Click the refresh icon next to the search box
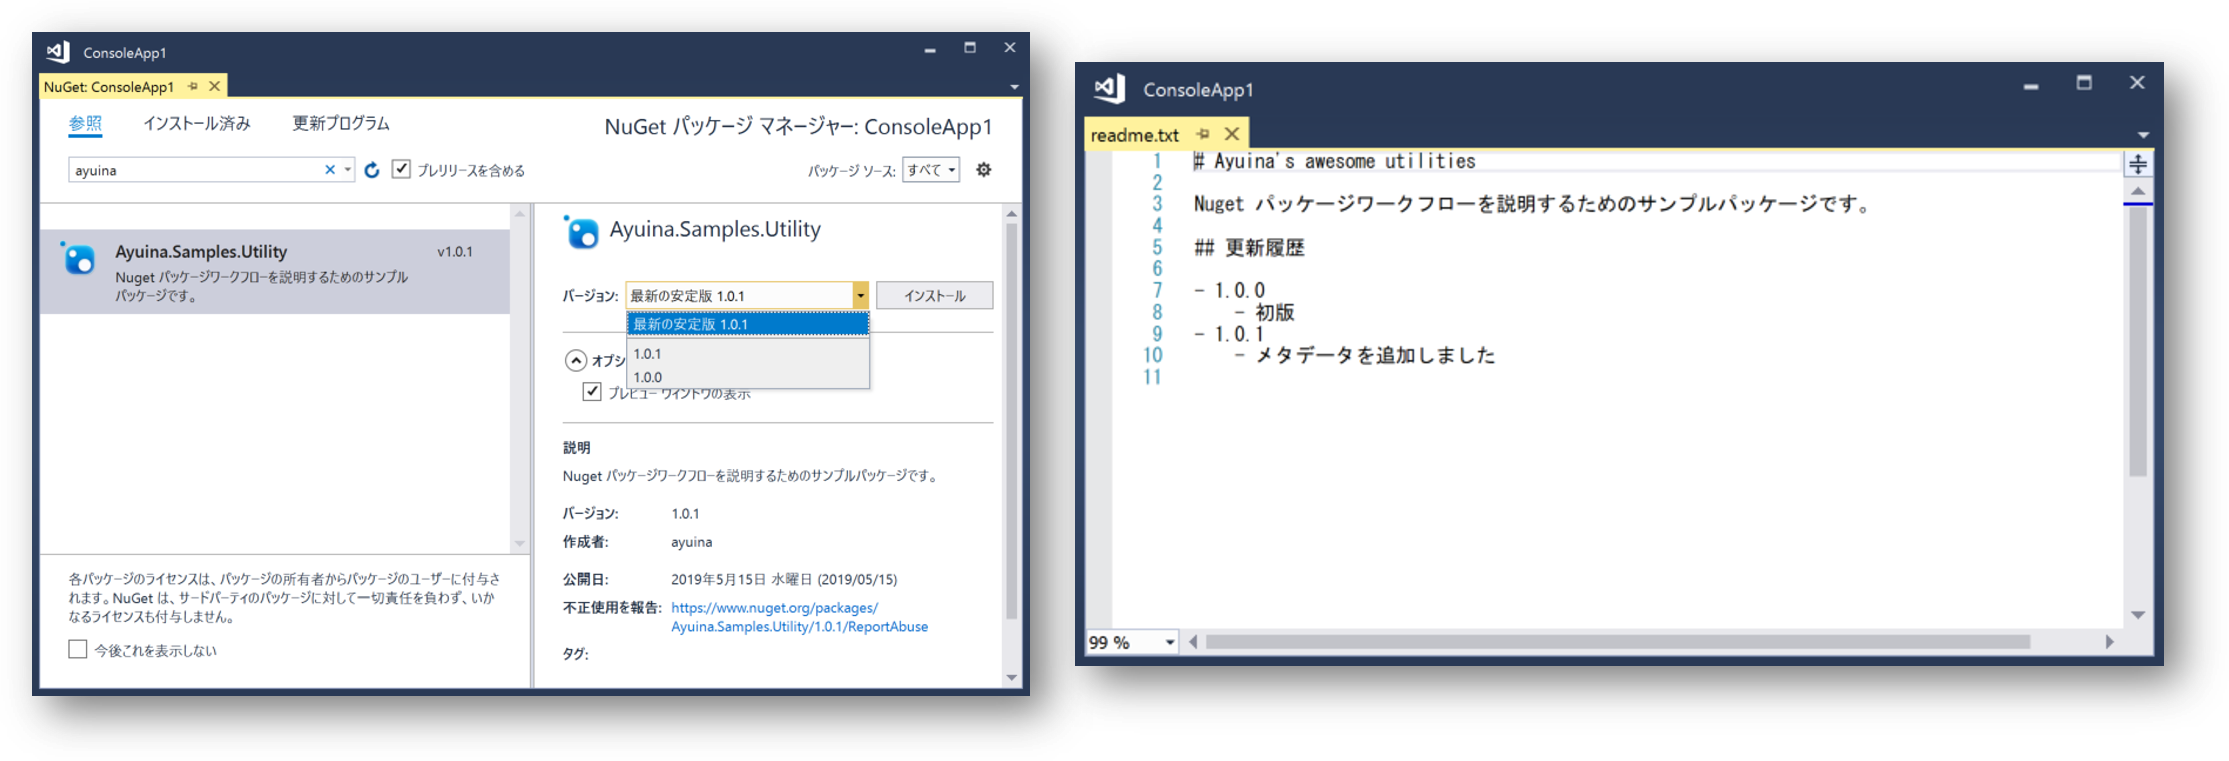 [x=372, y=170]
